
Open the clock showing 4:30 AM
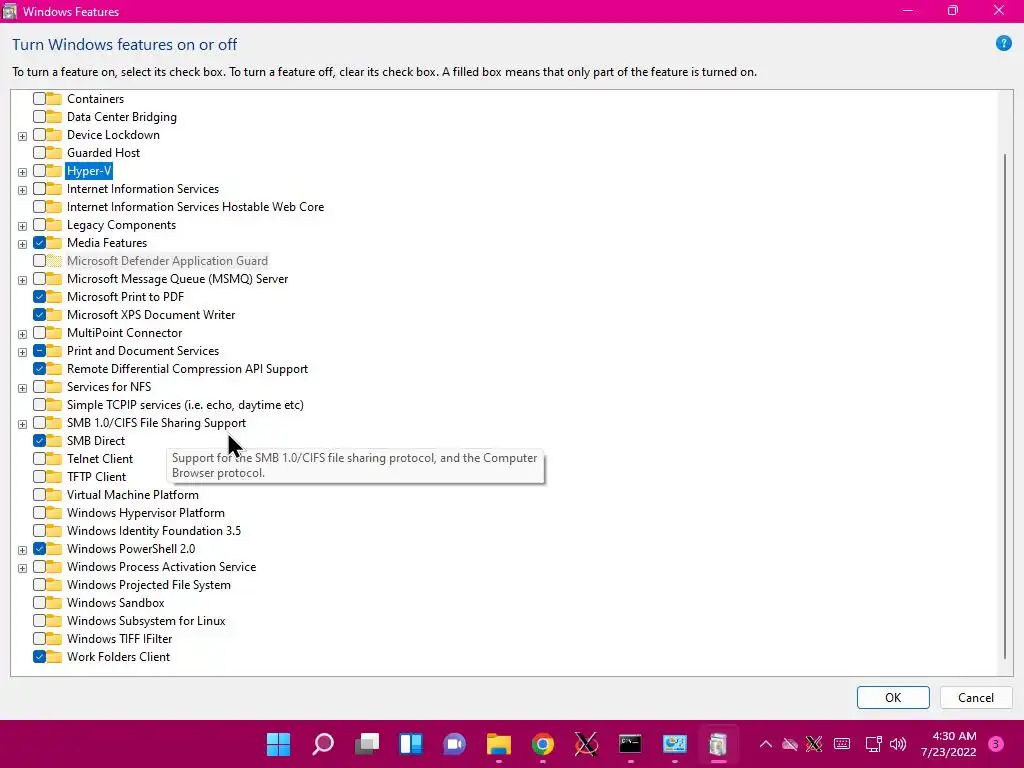click(949, 744)
